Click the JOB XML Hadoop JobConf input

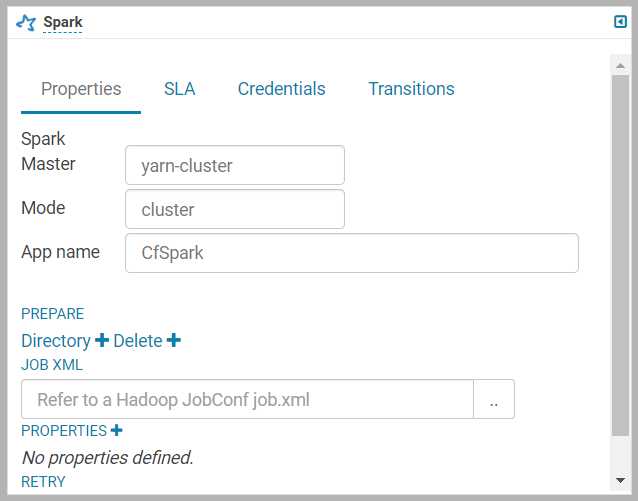(247, 399)
